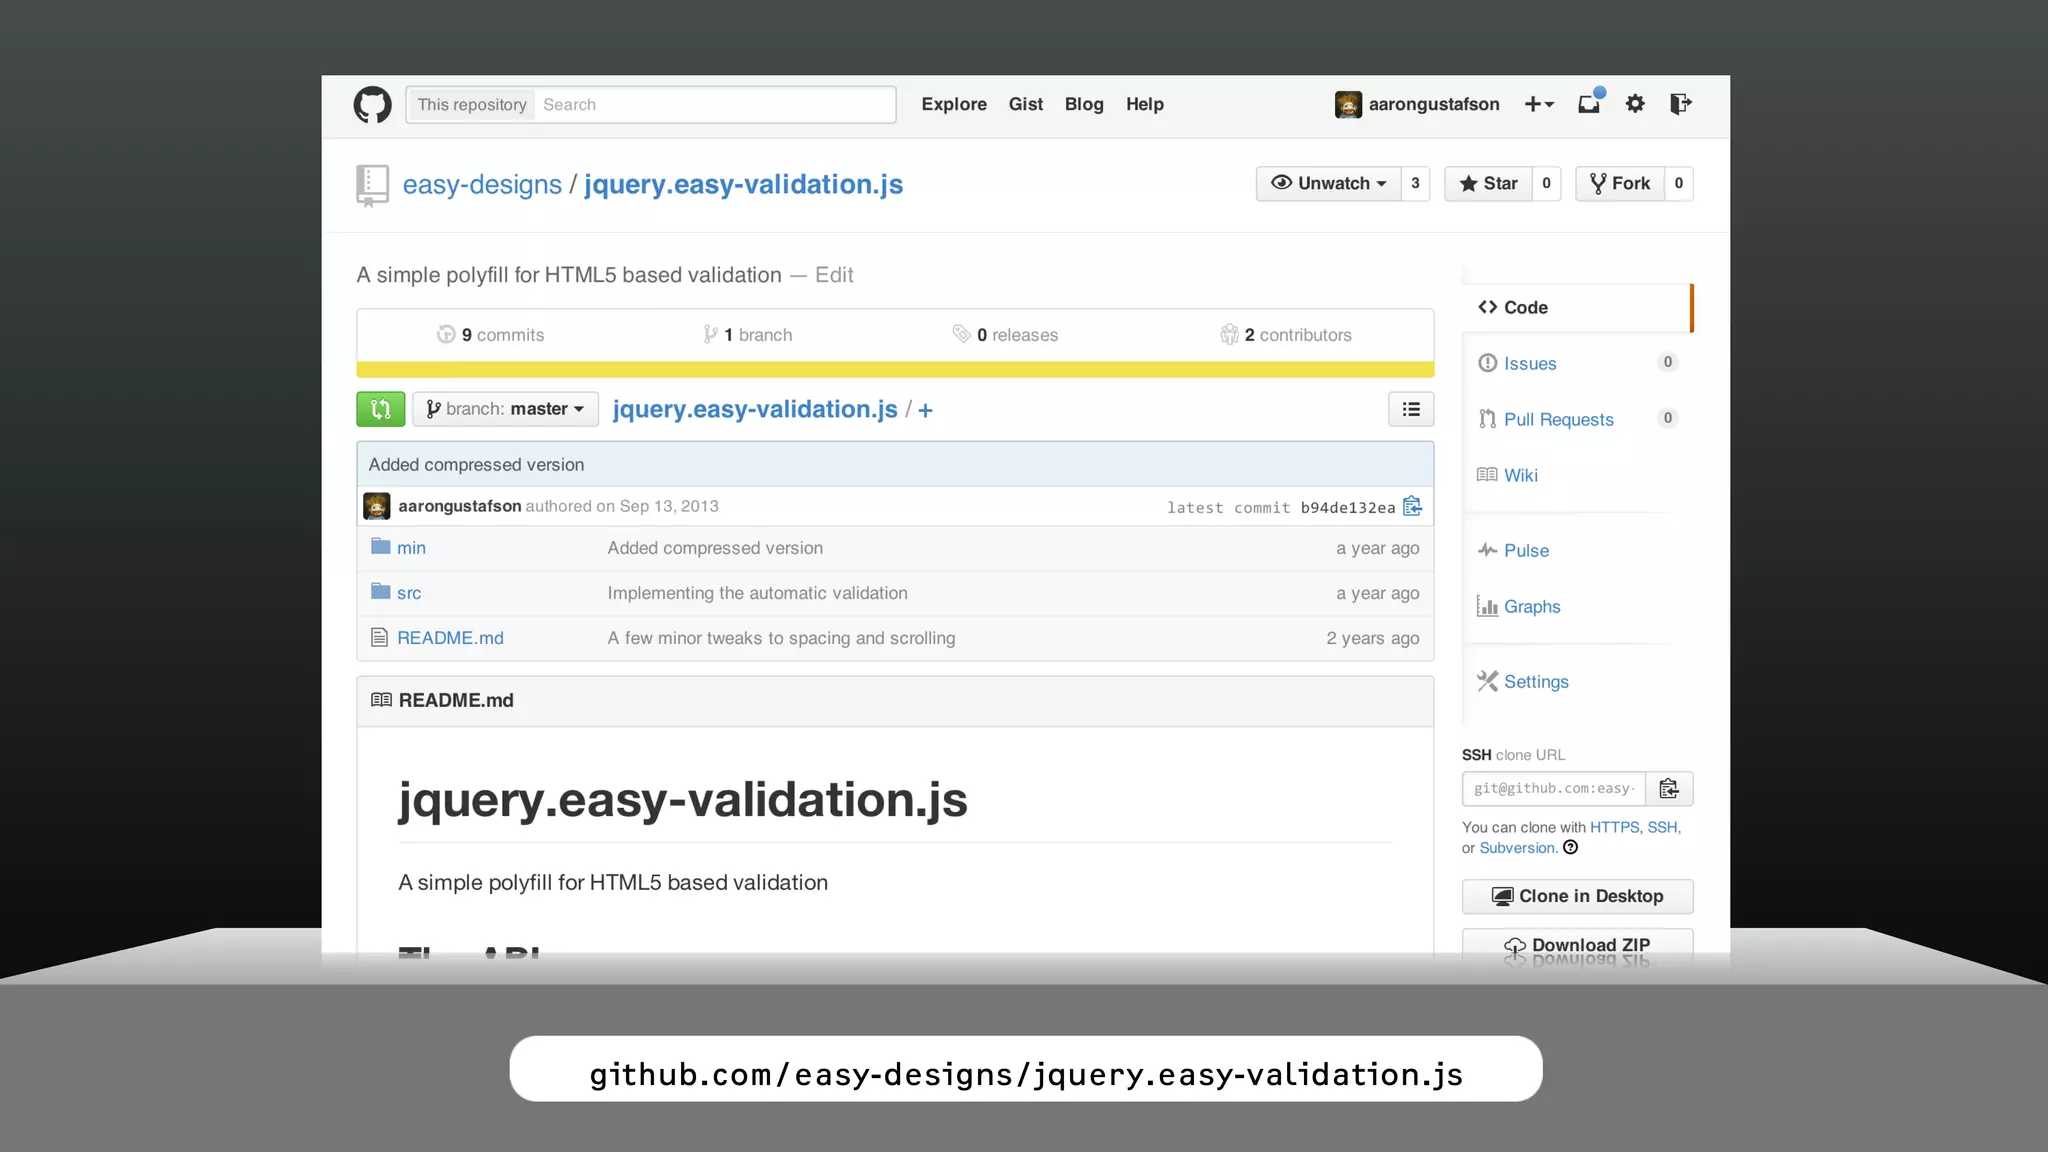Click the yellow language stats bar
This screenshot has height=1152, width=2048.
click(x=895, y=370)
